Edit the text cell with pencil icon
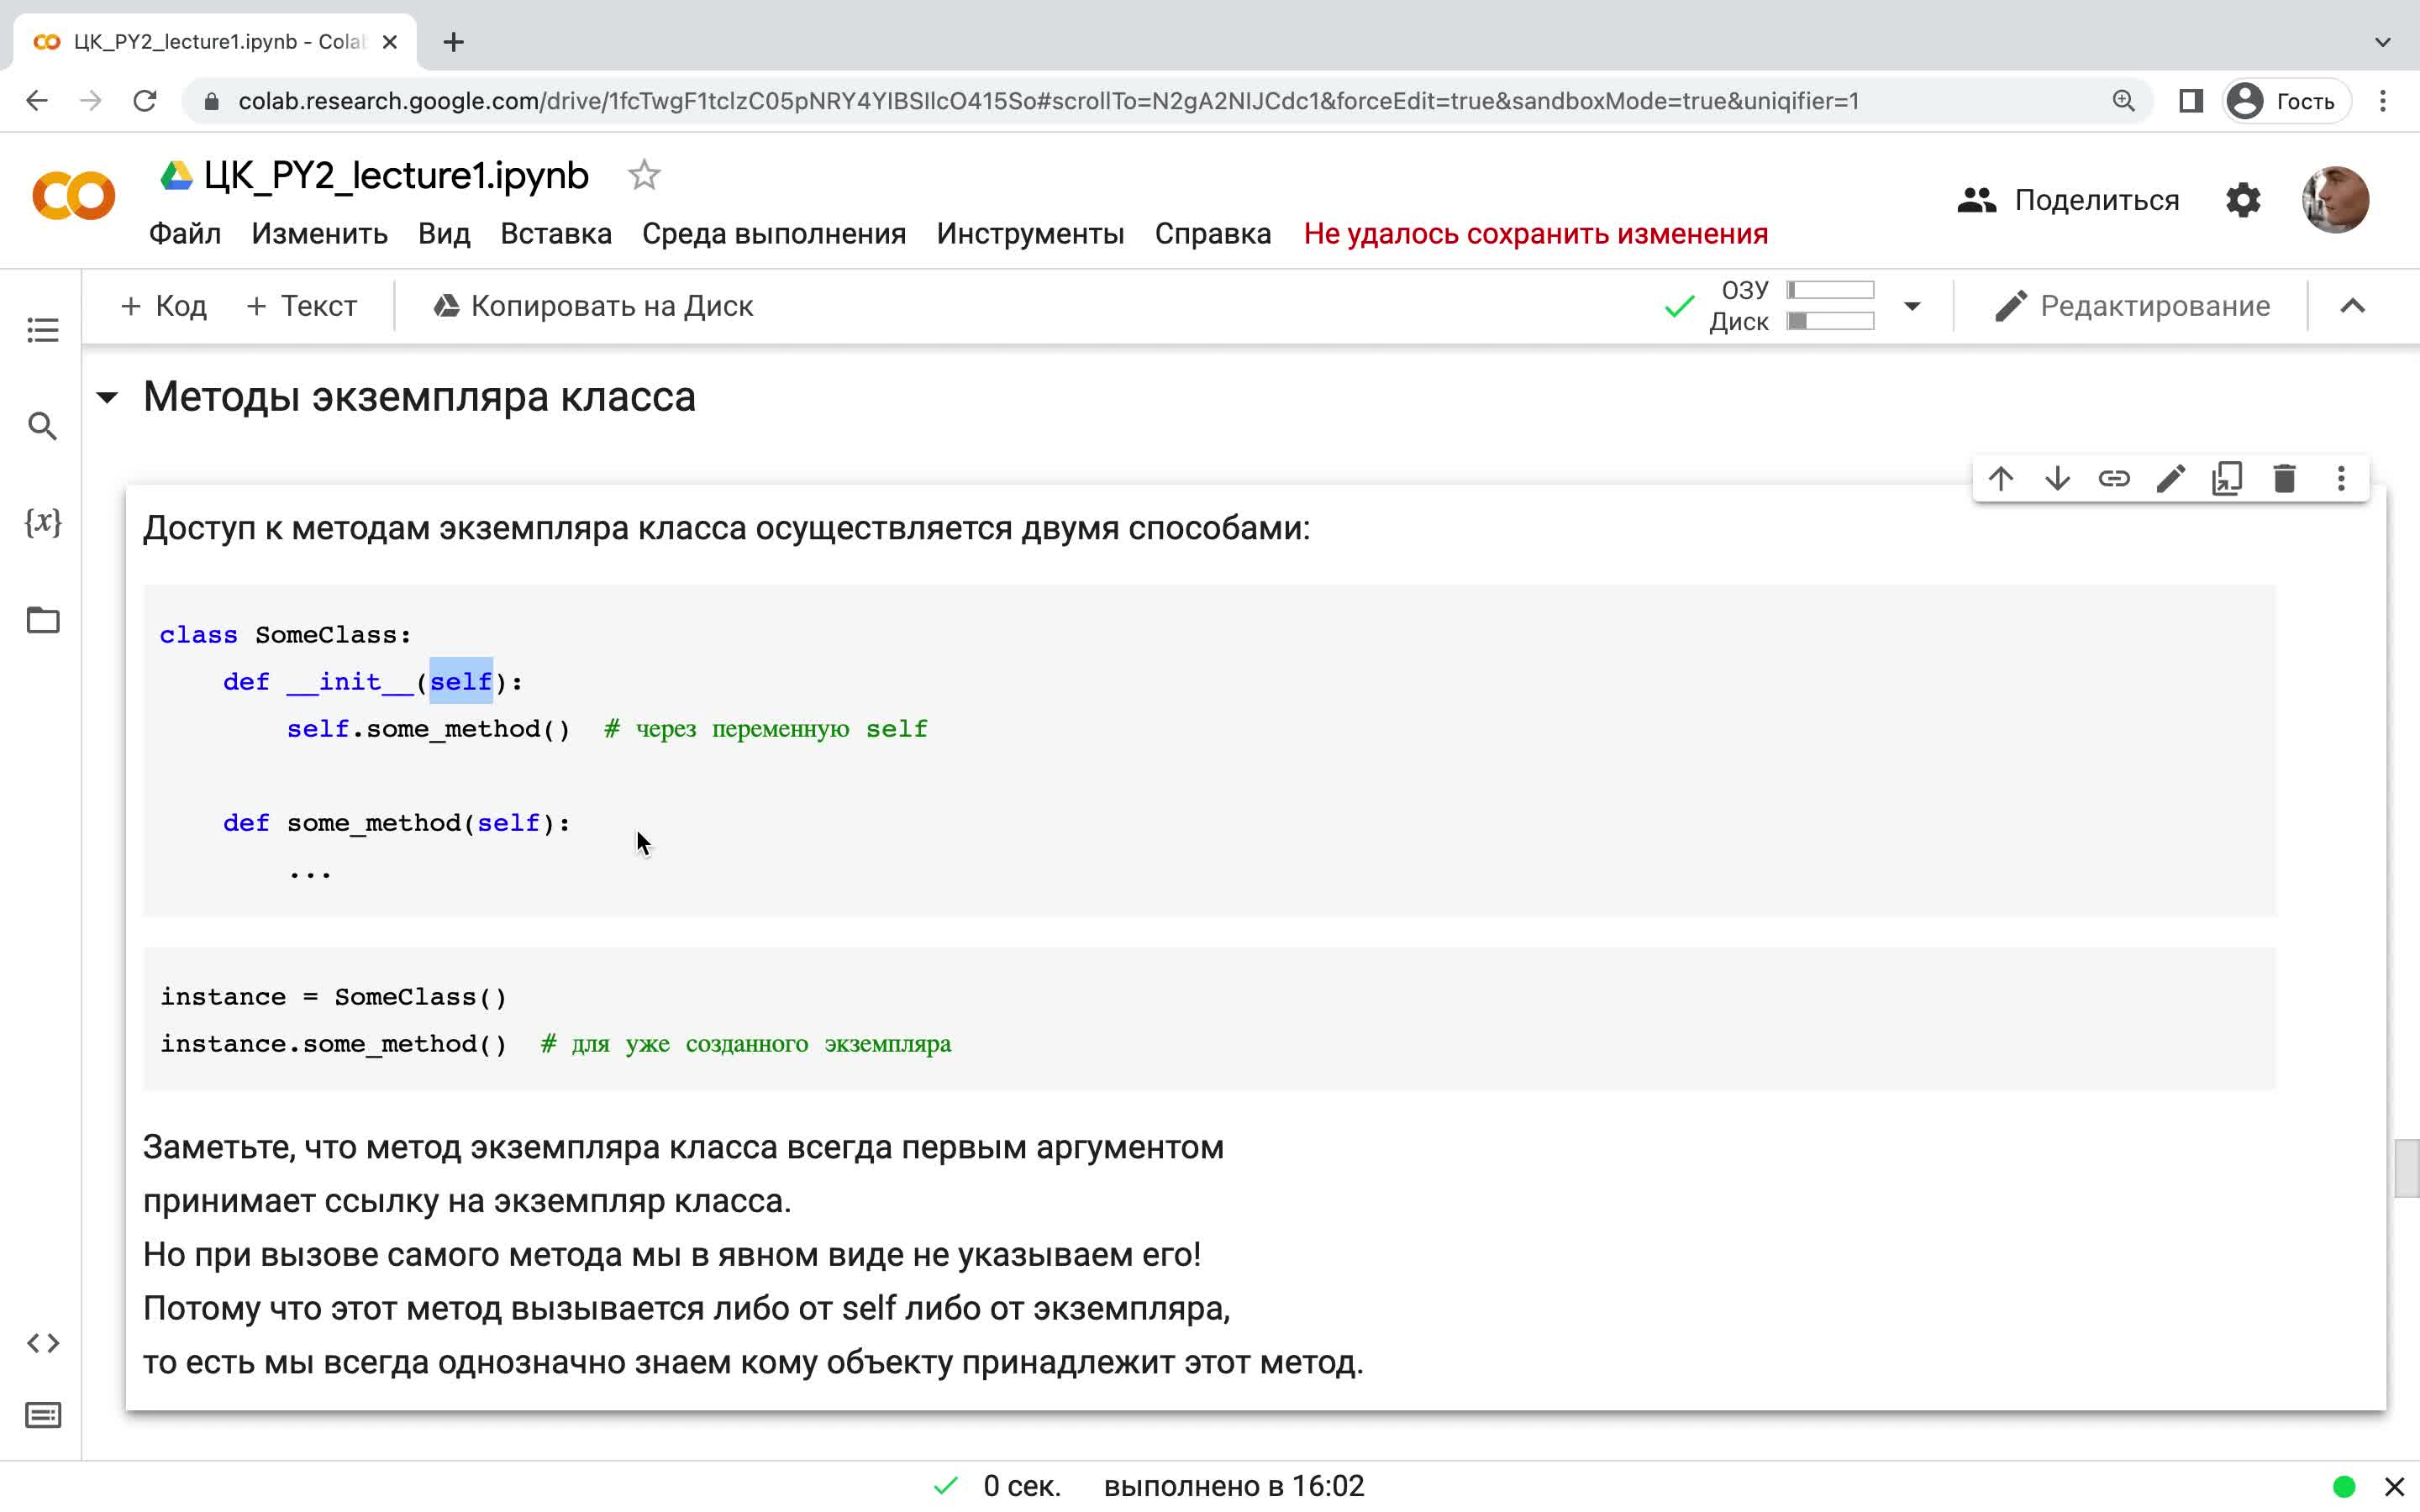2420x1512 pixels. (x=2171, y=479)
